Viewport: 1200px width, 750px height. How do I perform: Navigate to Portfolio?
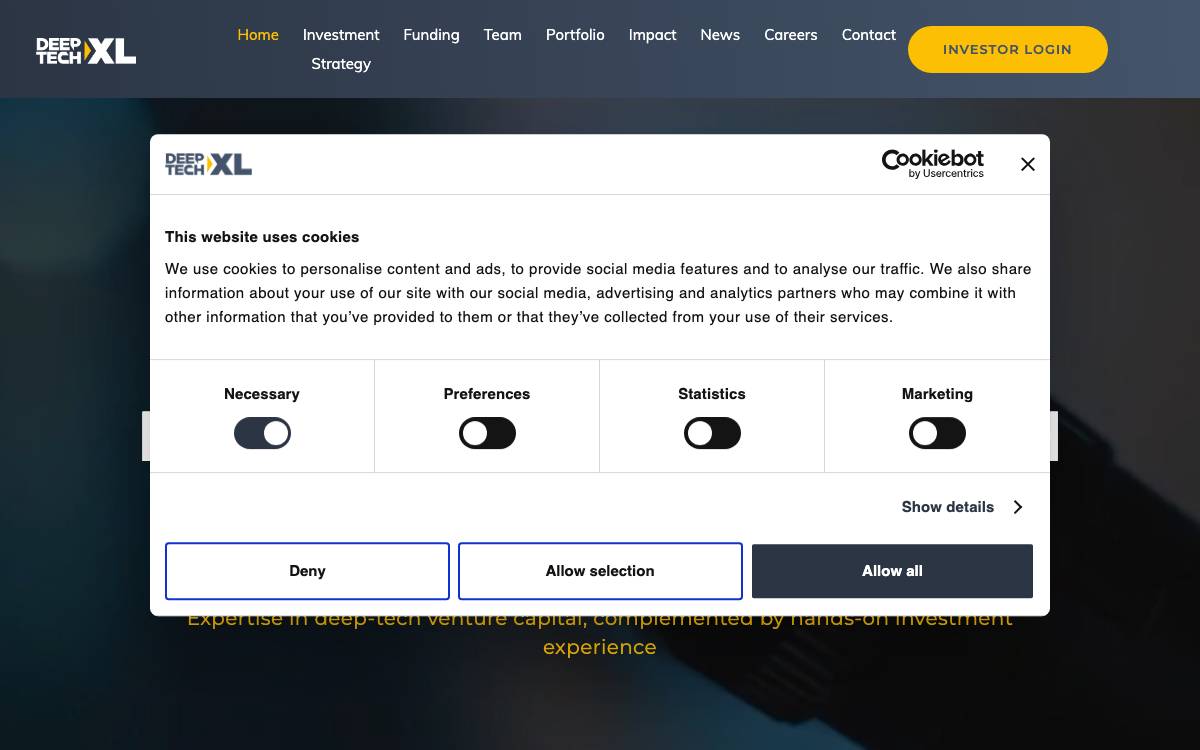[x=575, y=34]
